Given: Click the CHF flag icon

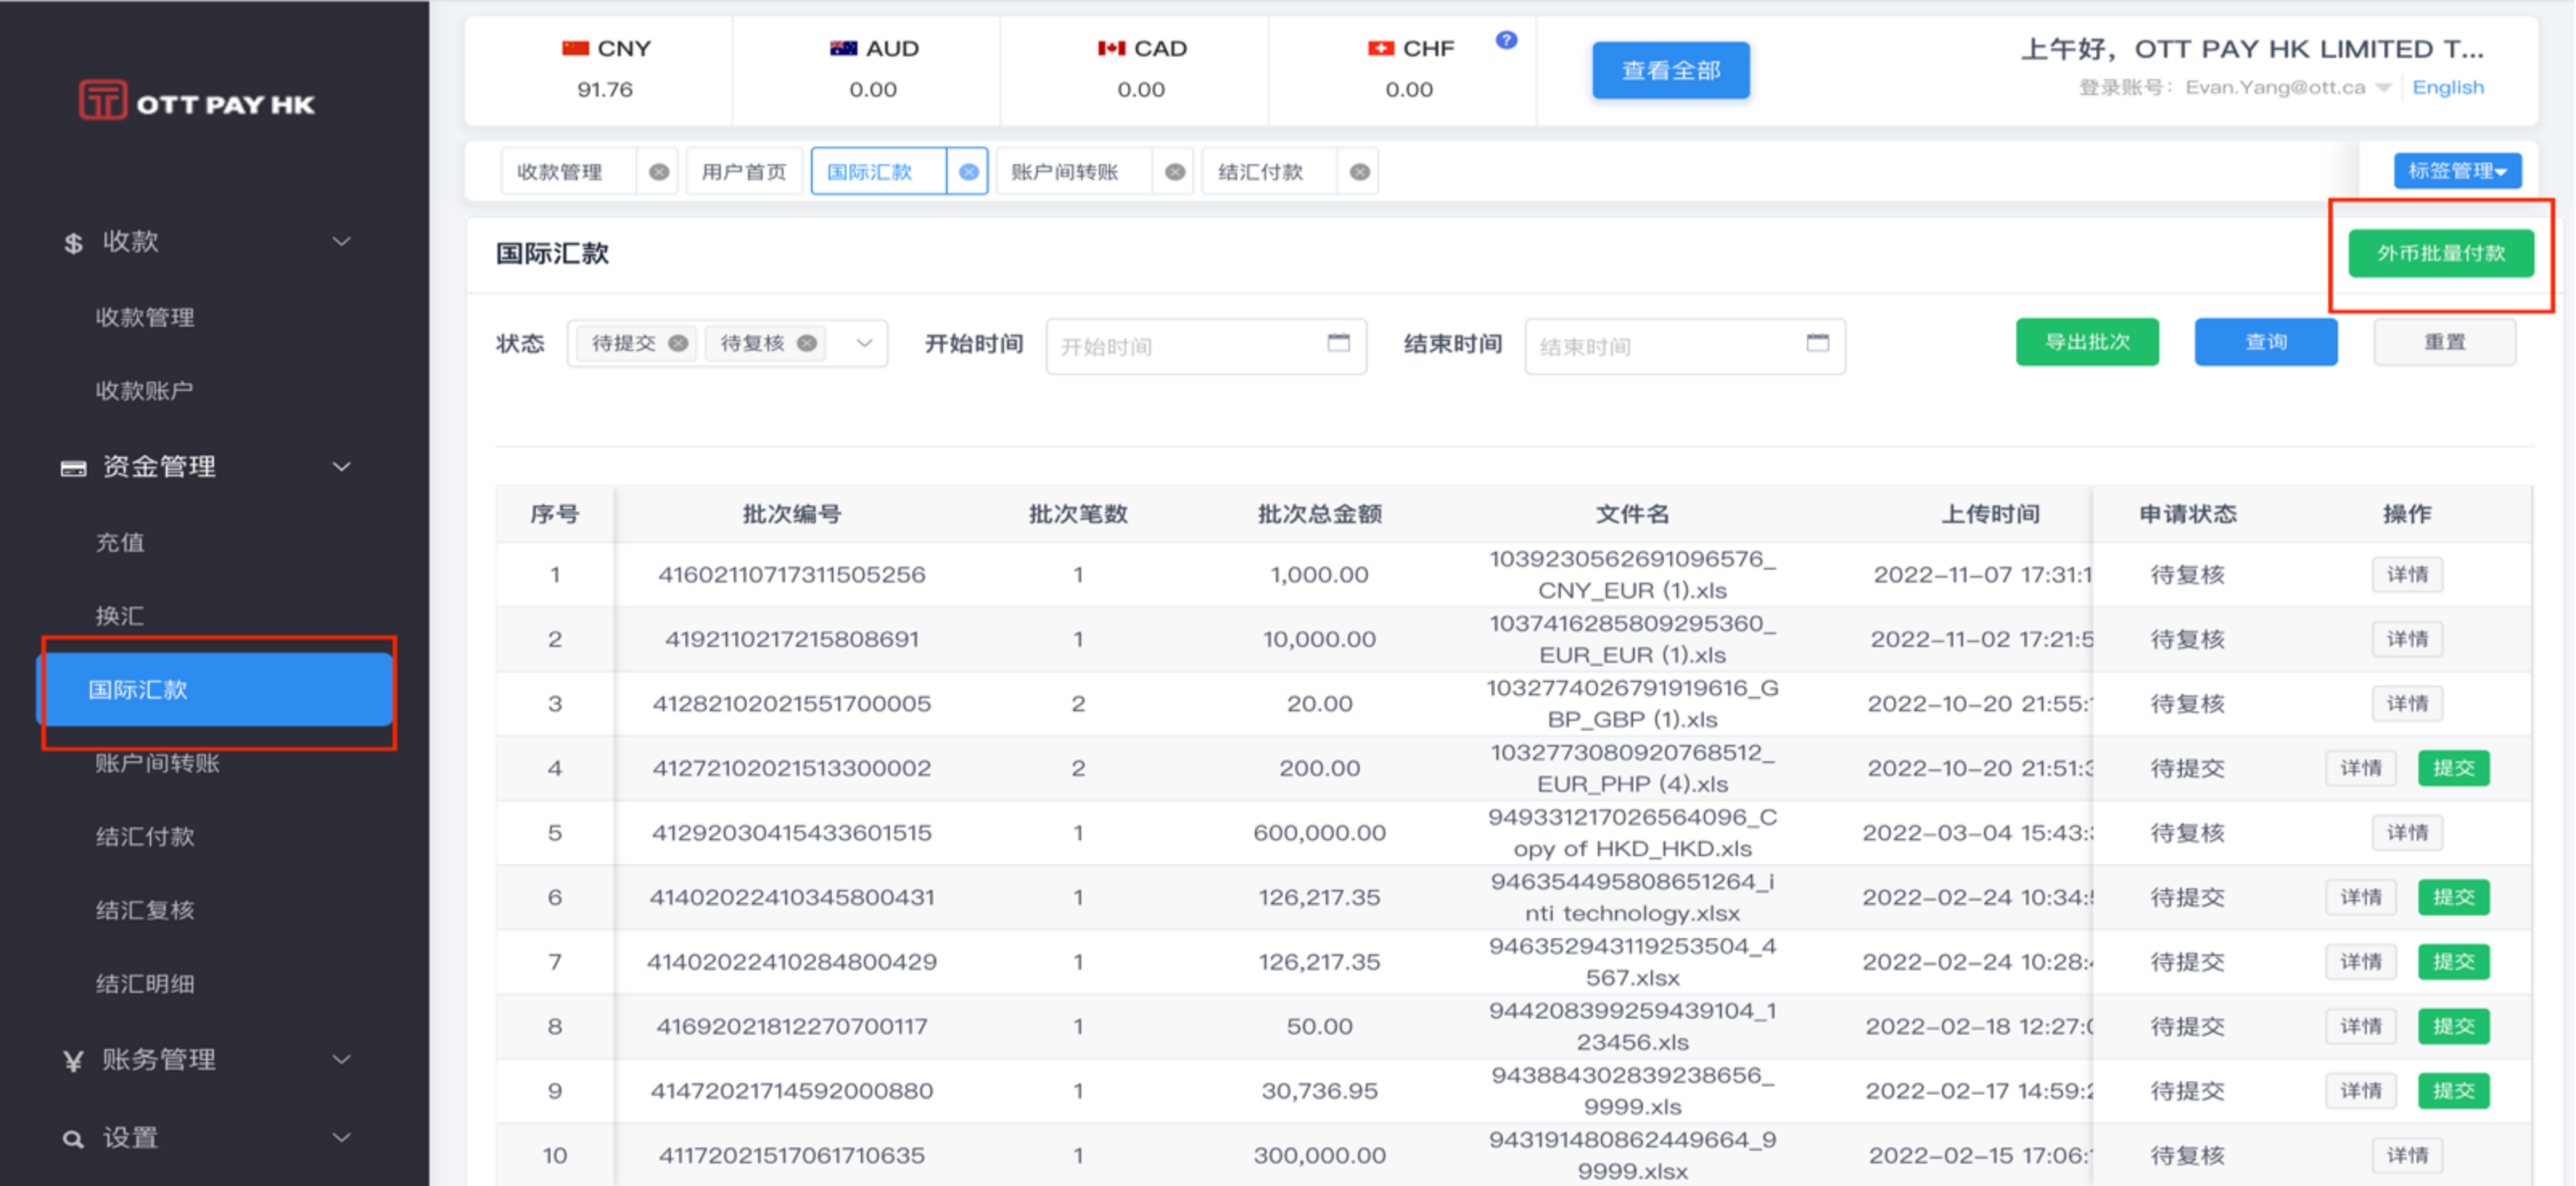Looking at the screenshot, I should point(1381,48).
